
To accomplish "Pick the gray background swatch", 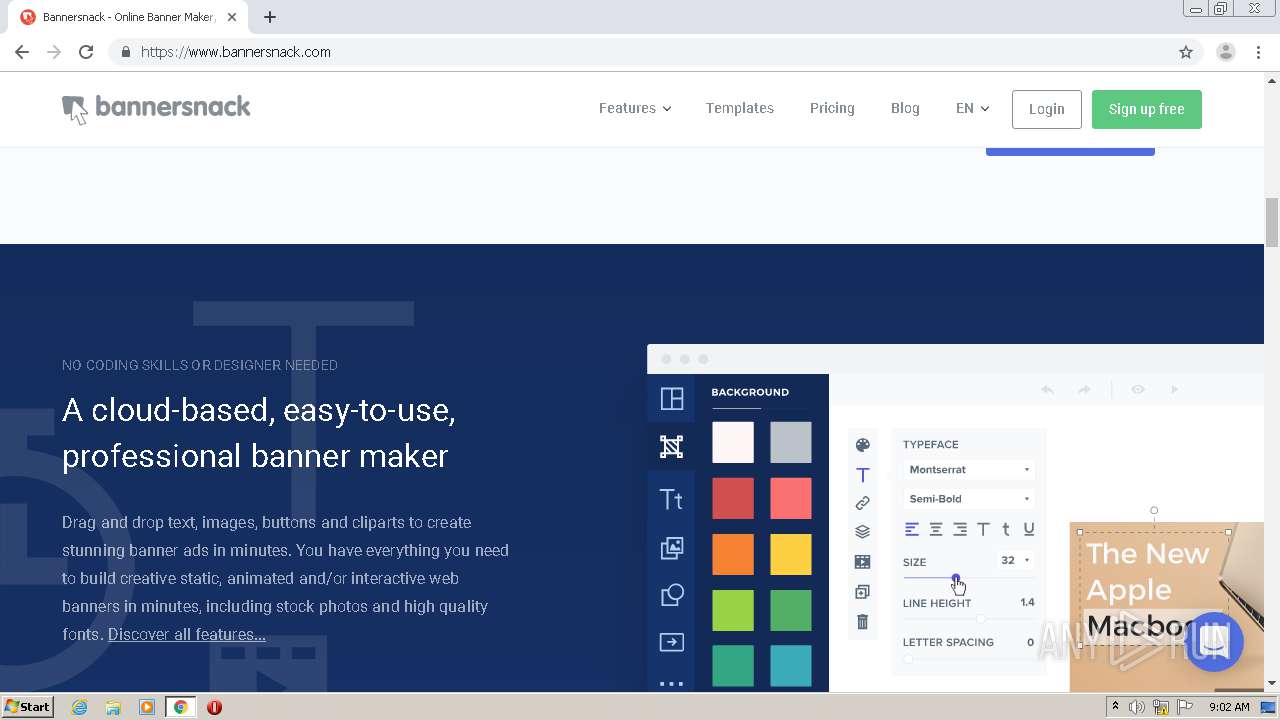I will pos(791,442).
